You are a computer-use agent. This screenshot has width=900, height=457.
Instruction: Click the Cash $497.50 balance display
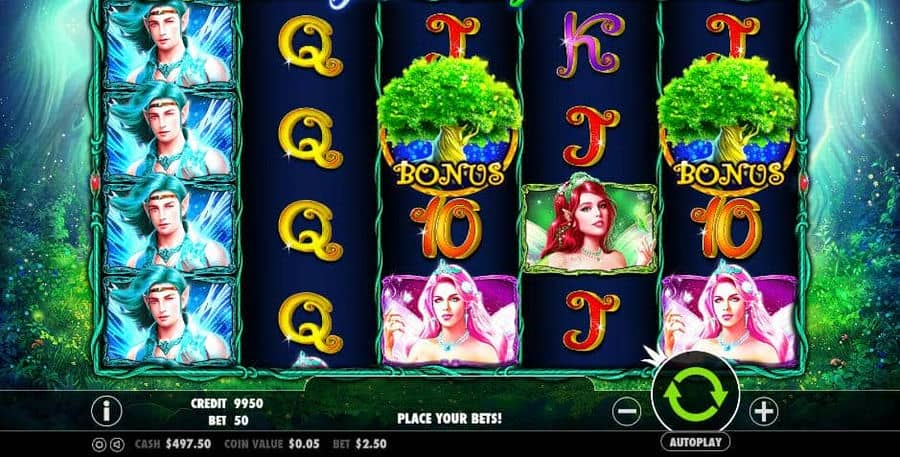173,444
